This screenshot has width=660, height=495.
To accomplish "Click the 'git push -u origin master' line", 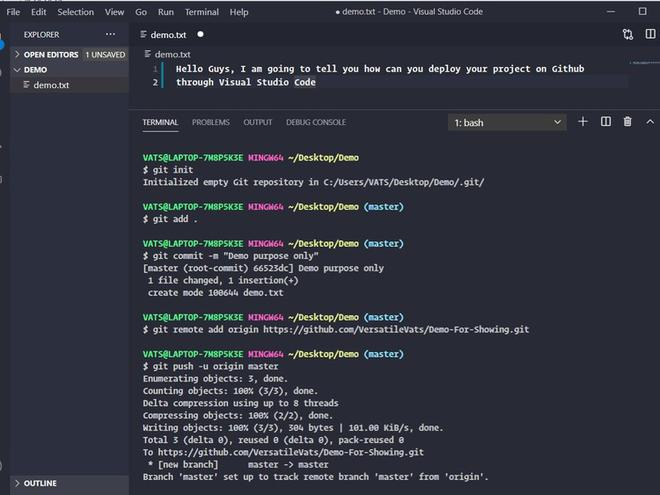I will 210,366.
